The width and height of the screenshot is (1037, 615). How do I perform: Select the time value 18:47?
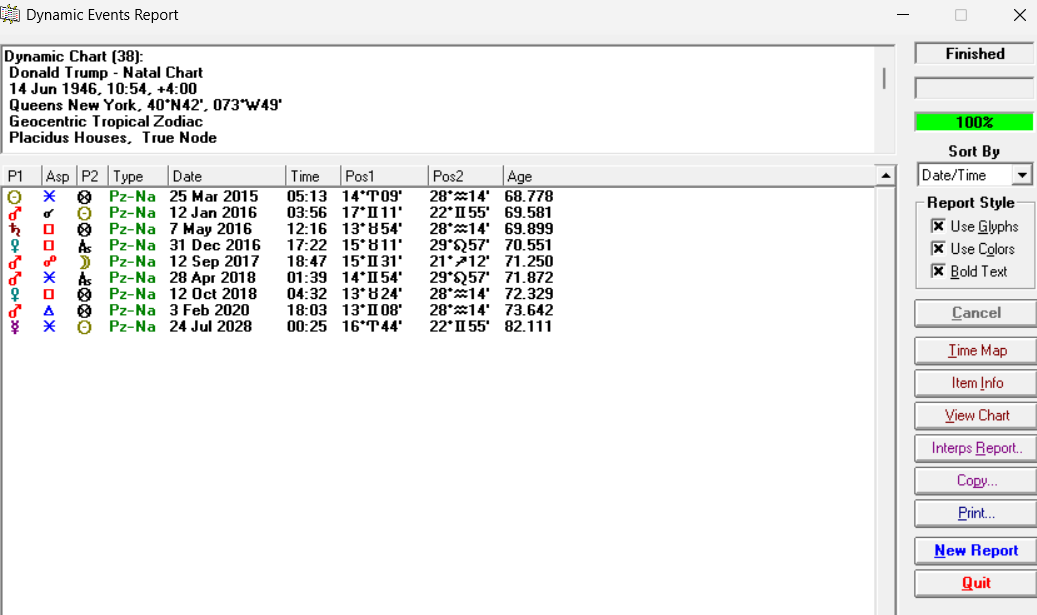306,262
